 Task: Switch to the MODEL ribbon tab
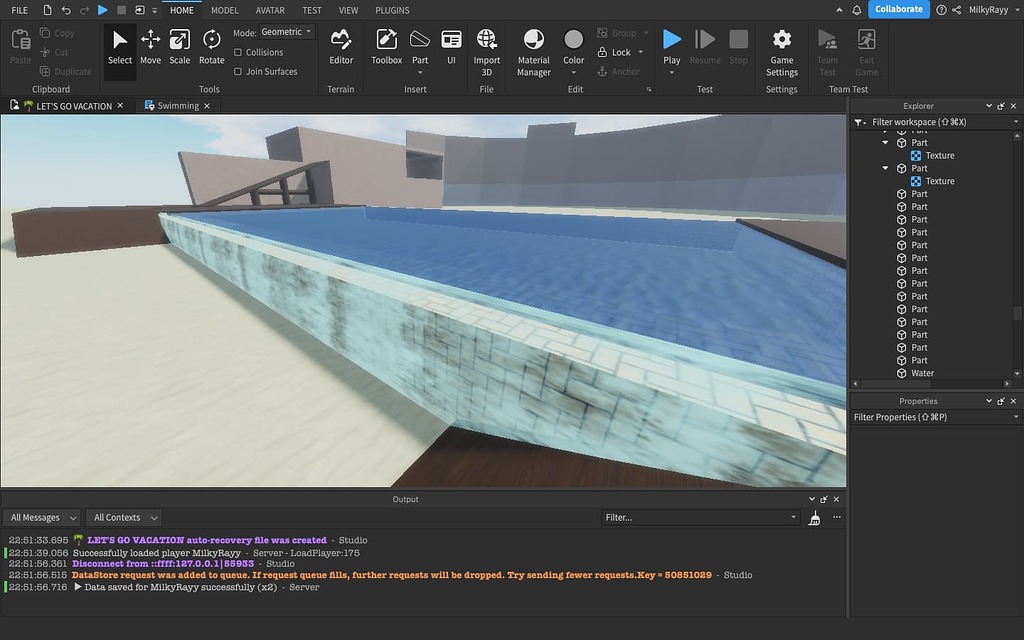coord(224,10)
